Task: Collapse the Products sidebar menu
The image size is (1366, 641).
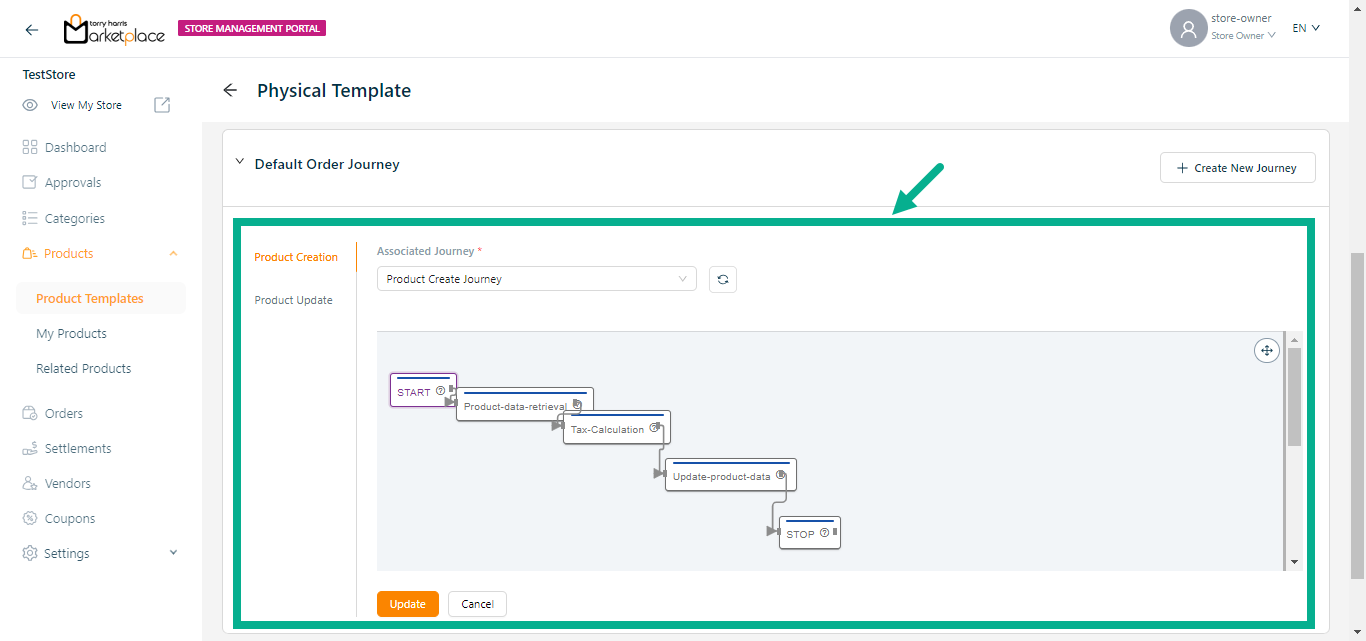Action: pos(173,254)
